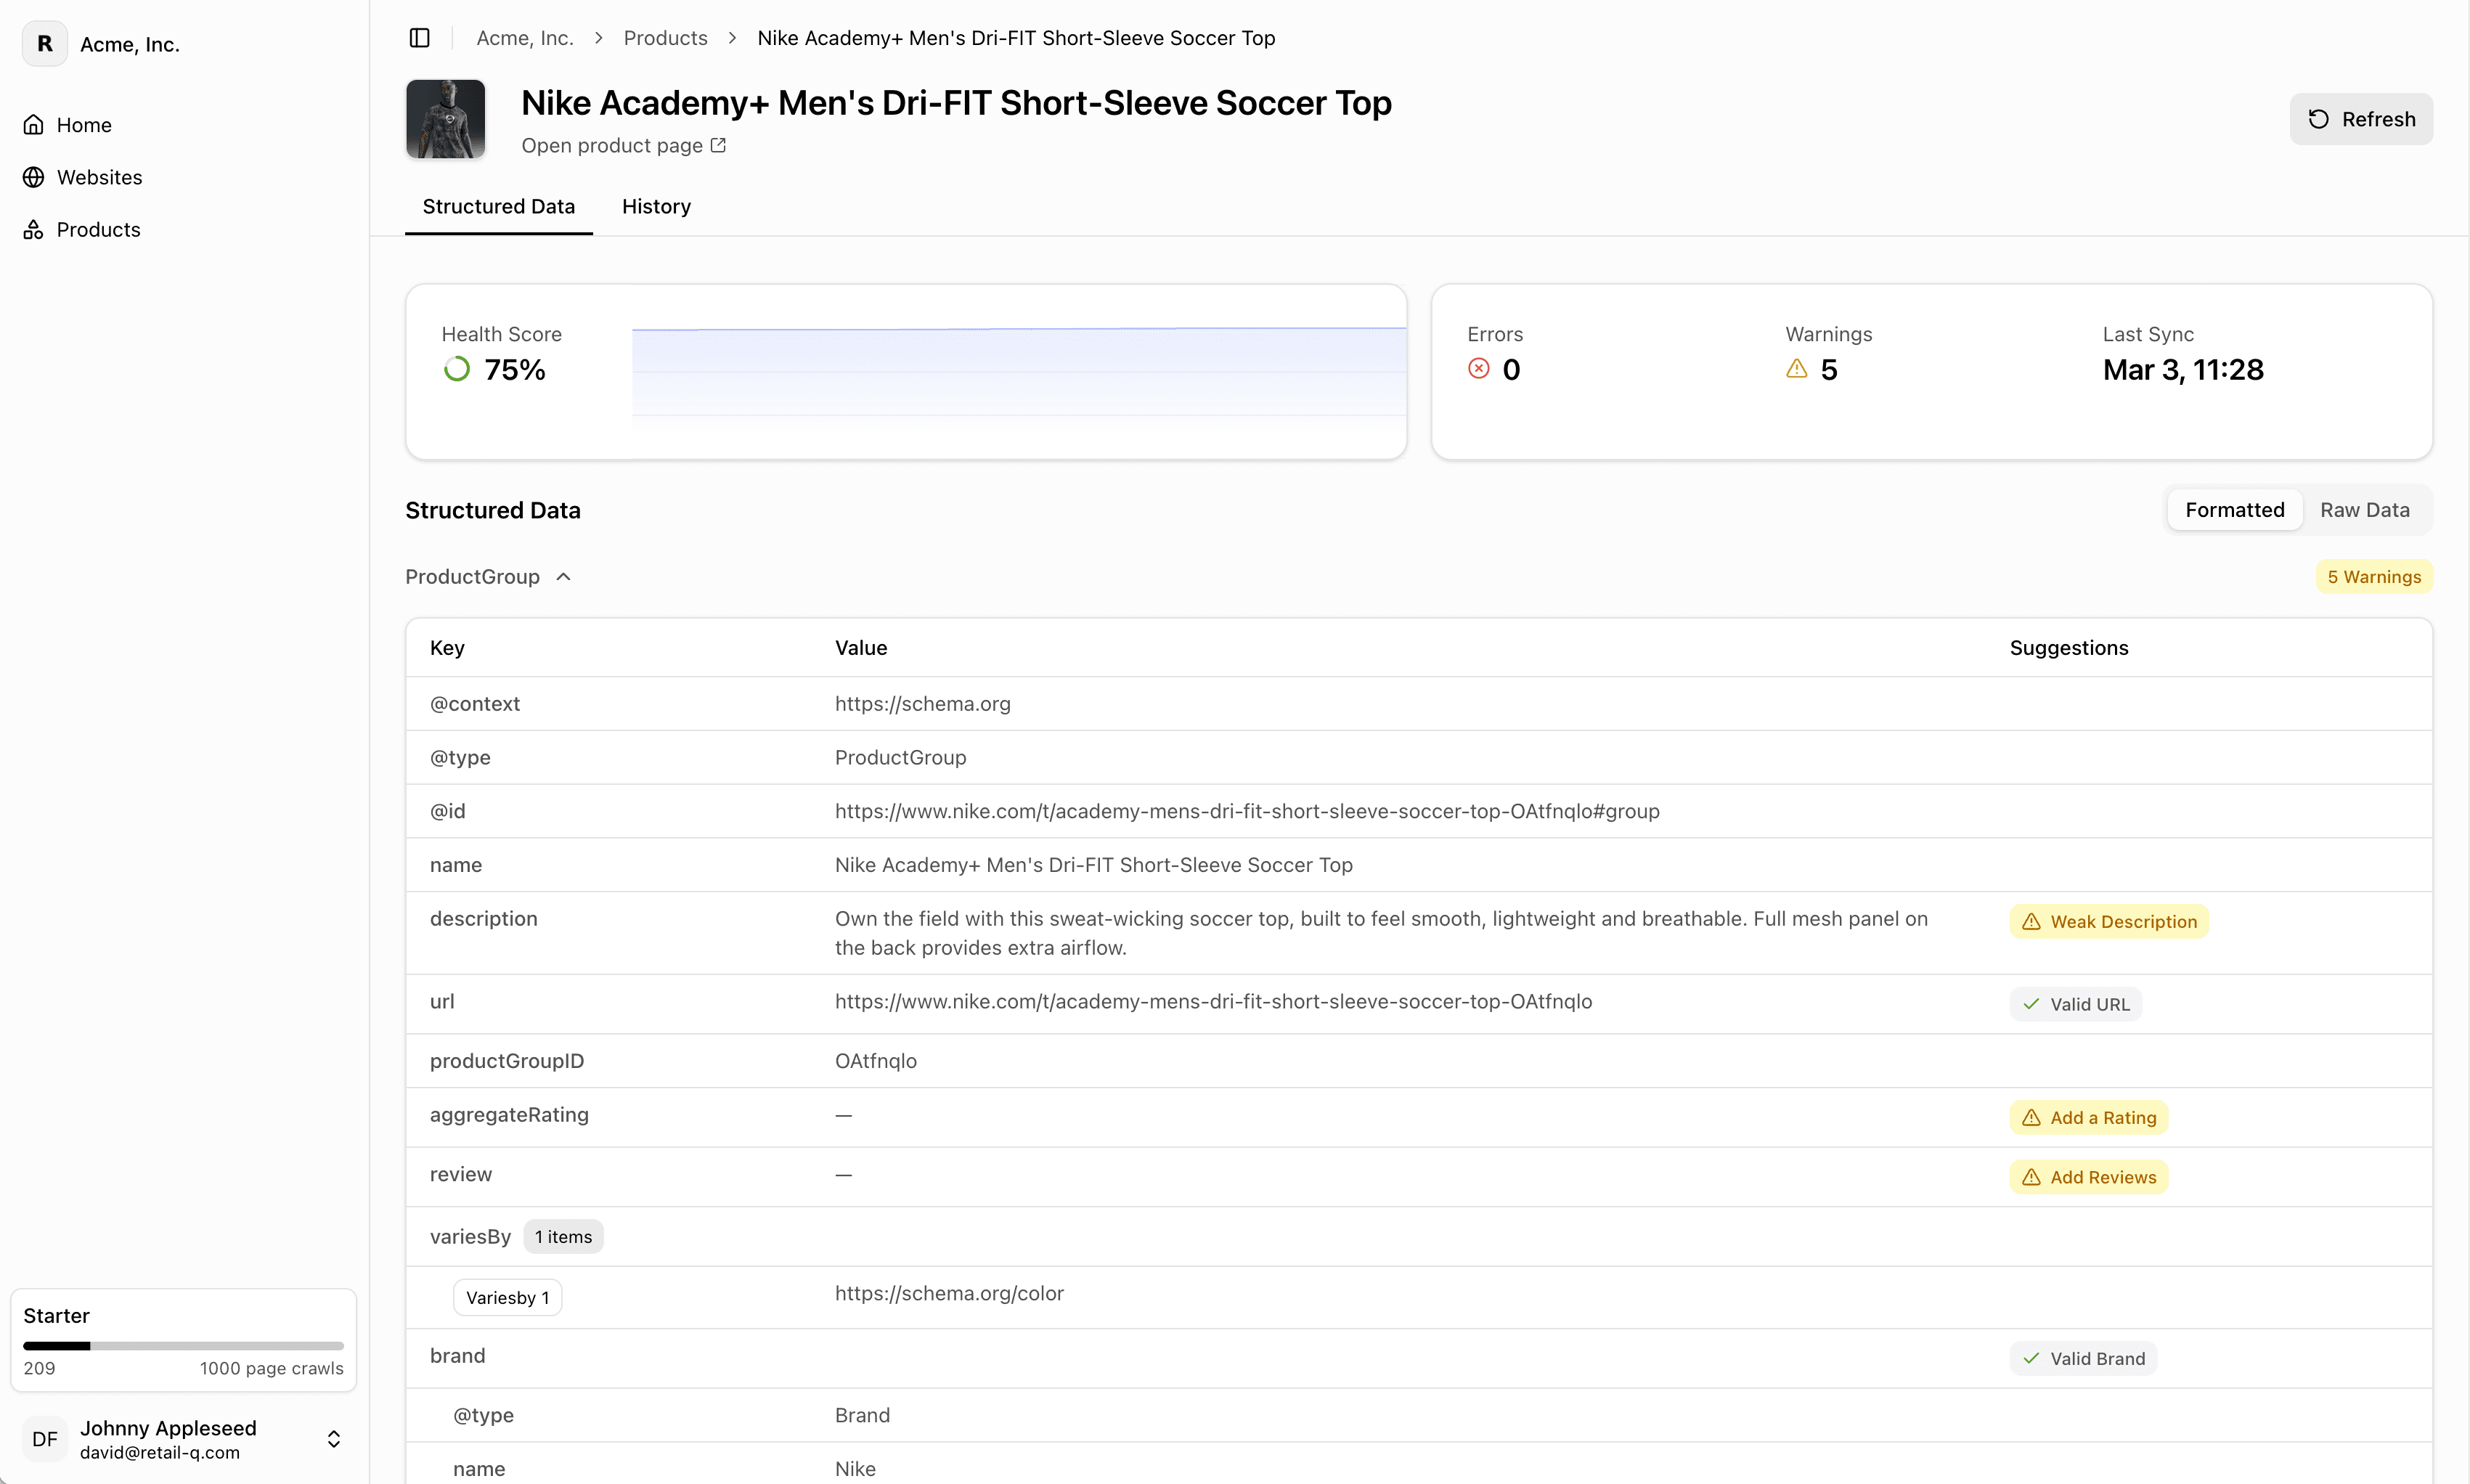2470x1484 pixels.
Task: Select the Structured Data tab
Action: pos(499,206)
